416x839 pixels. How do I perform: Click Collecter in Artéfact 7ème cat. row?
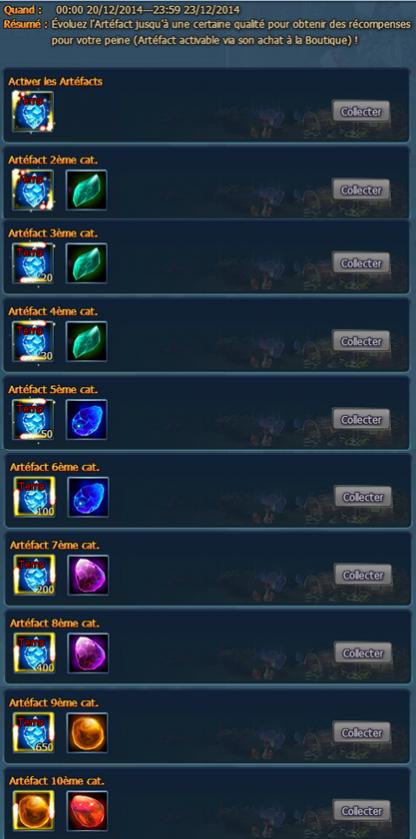363,575
